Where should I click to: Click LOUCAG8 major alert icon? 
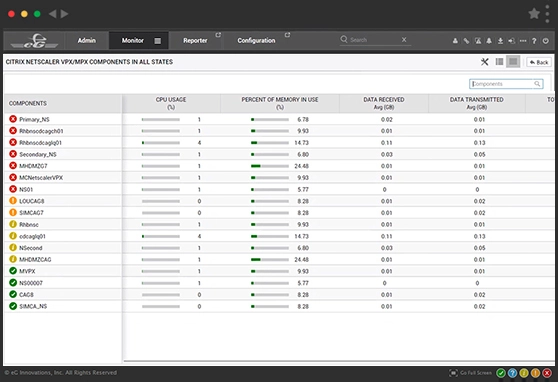[x=13, y=201]
